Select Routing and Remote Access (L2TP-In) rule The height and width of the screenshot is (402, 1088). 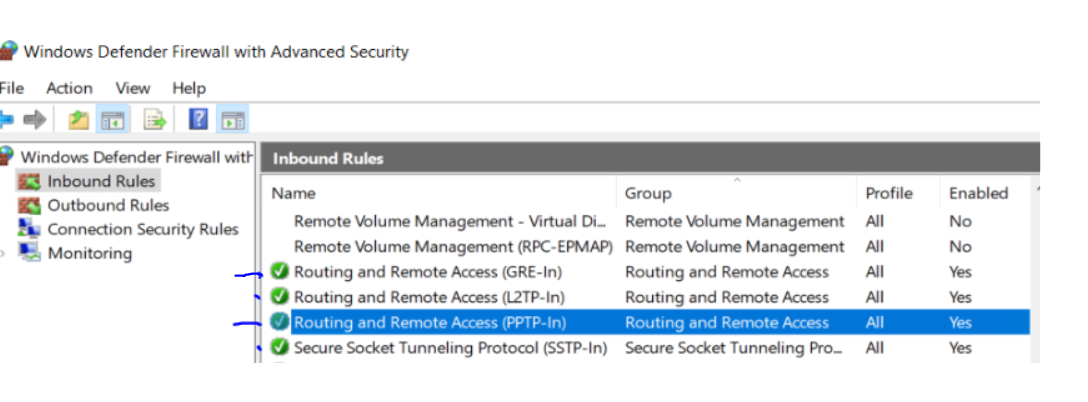[430, 296]
